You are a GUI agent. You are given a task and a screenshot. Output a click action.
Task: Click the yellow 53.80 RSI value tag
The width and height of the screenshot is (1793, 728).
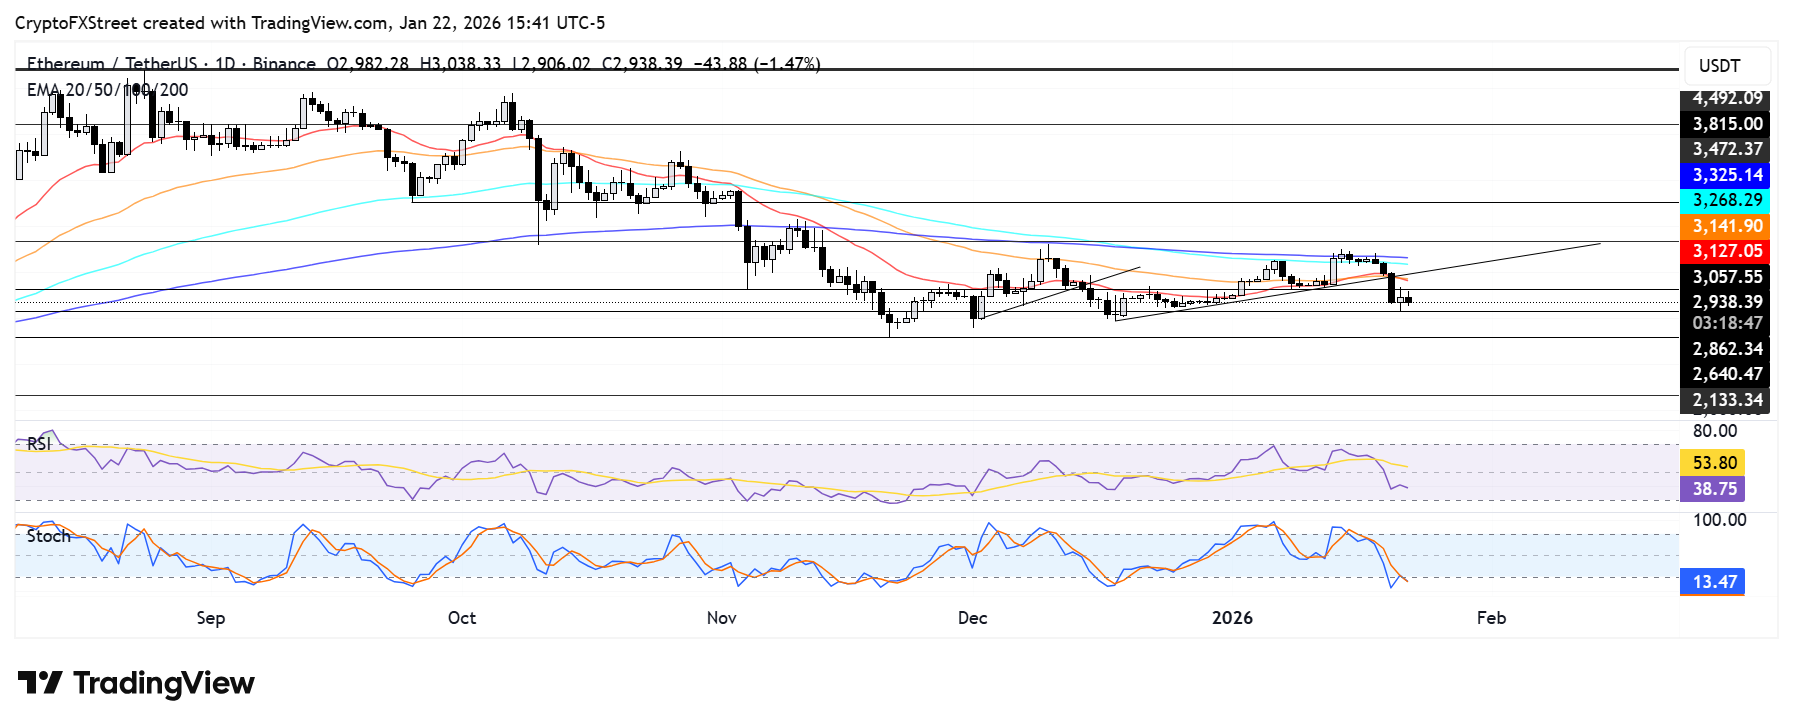(1713, 462)
